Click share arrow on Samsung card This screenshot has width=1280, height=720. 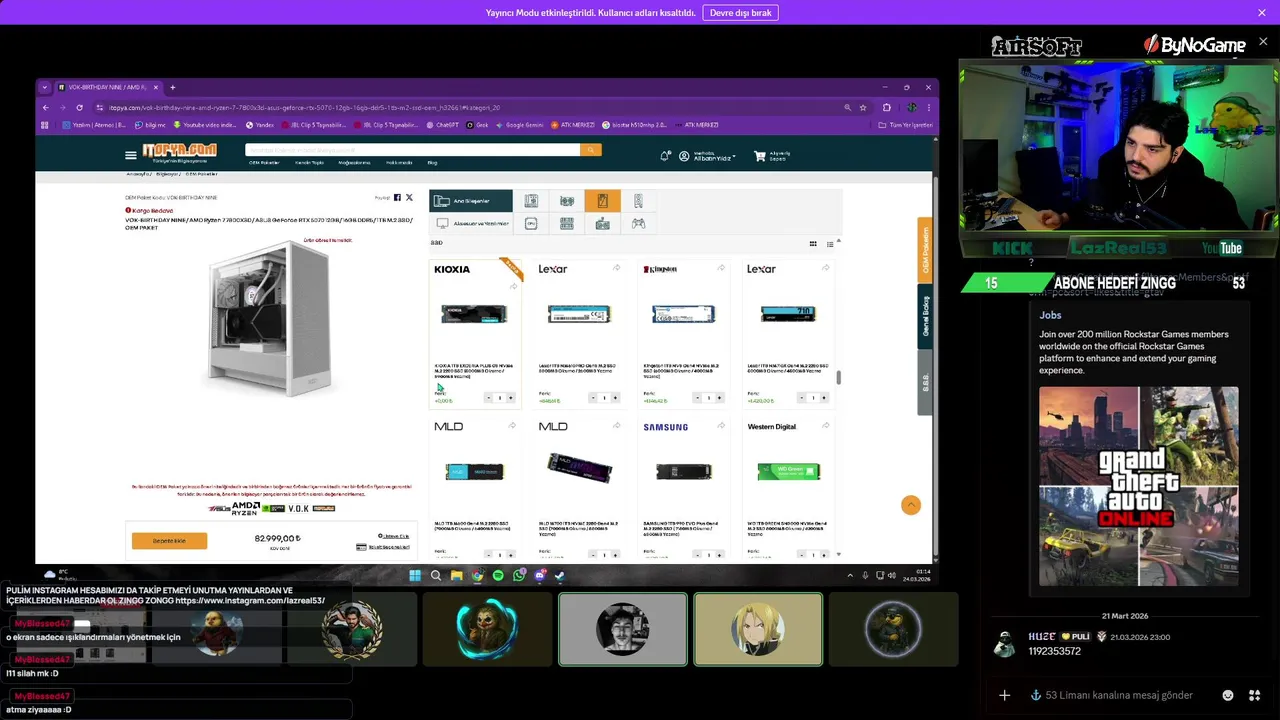(x=721, y=426)
